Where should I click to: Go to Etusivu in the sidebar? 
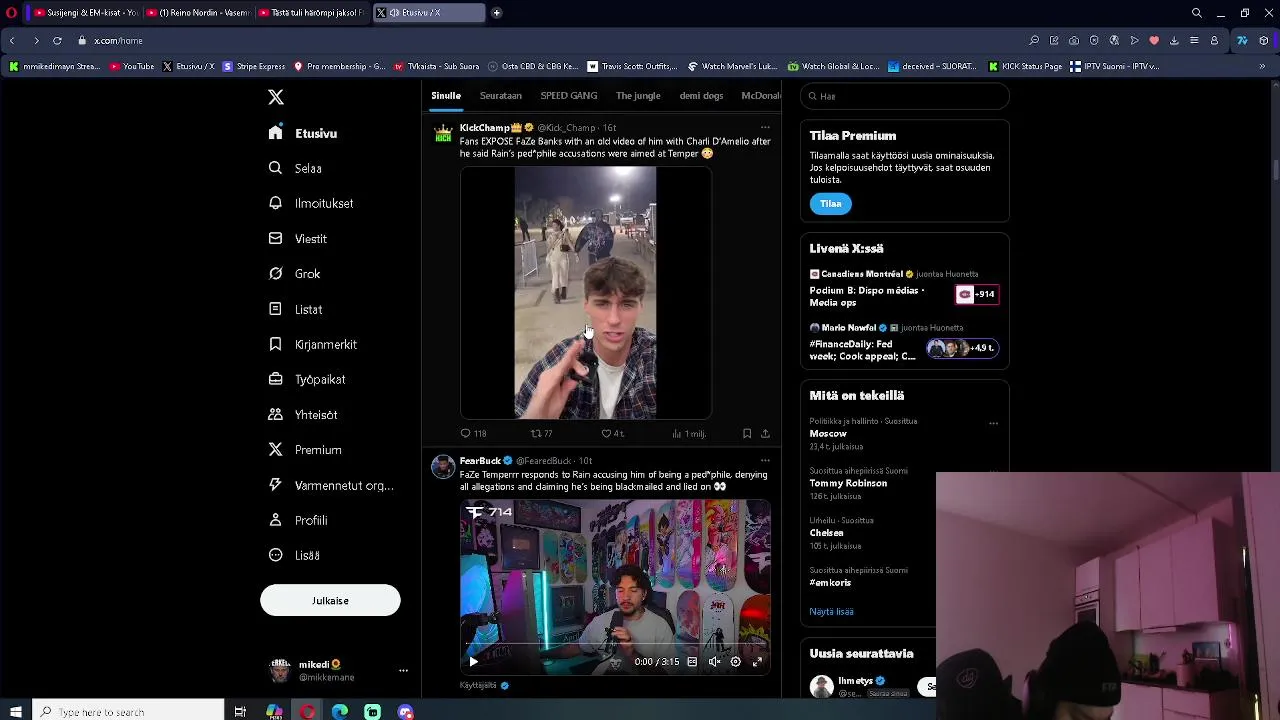pos(304,133)
